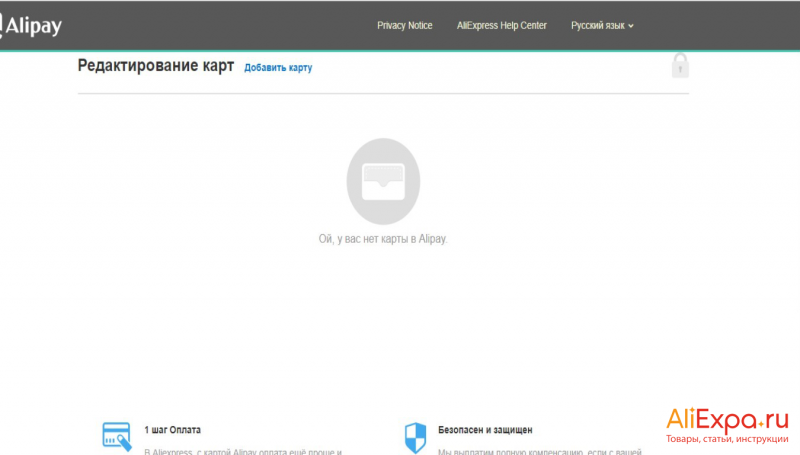Screen dimensions: 800x455
Task: Click the Редактирование карт page heading
Action: 156,66
